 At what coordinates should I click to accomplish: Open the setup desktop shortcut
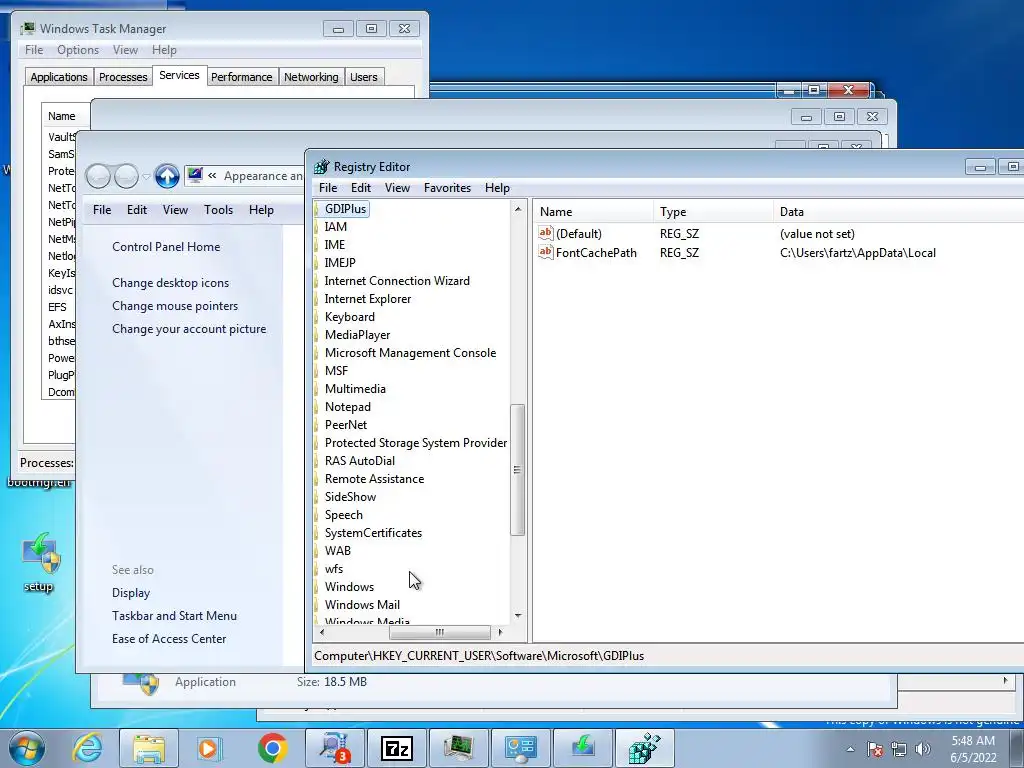click(x=39, y=562)
